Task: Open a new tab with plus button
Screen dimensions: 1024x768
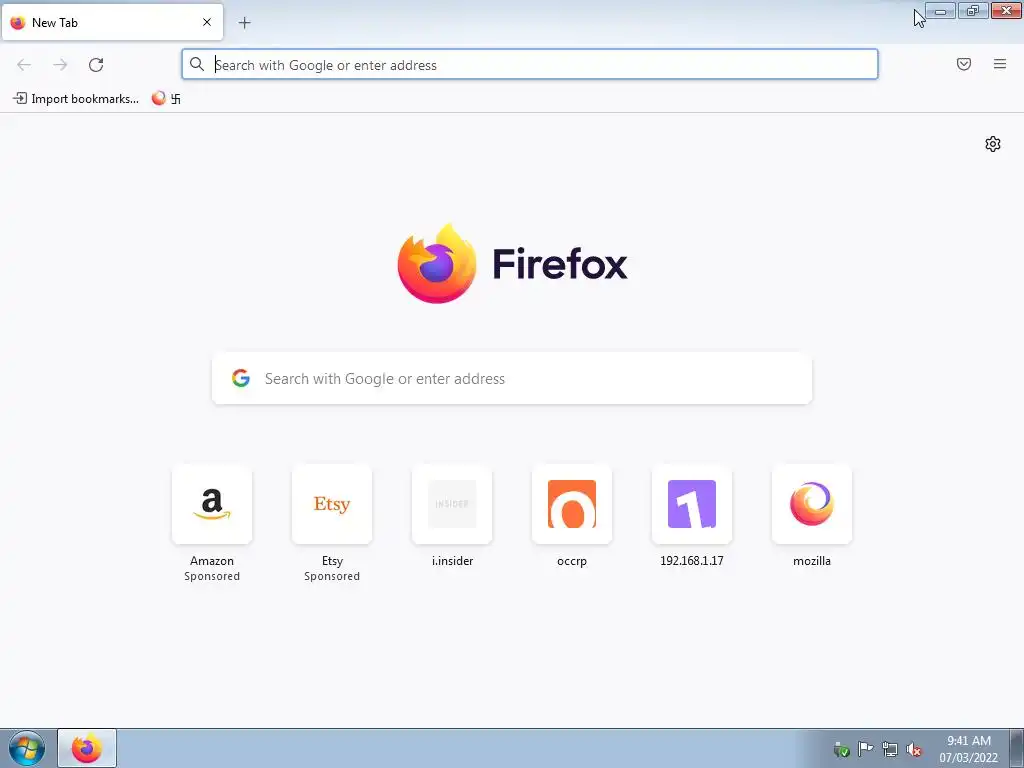Action: [x=244, y=23]
